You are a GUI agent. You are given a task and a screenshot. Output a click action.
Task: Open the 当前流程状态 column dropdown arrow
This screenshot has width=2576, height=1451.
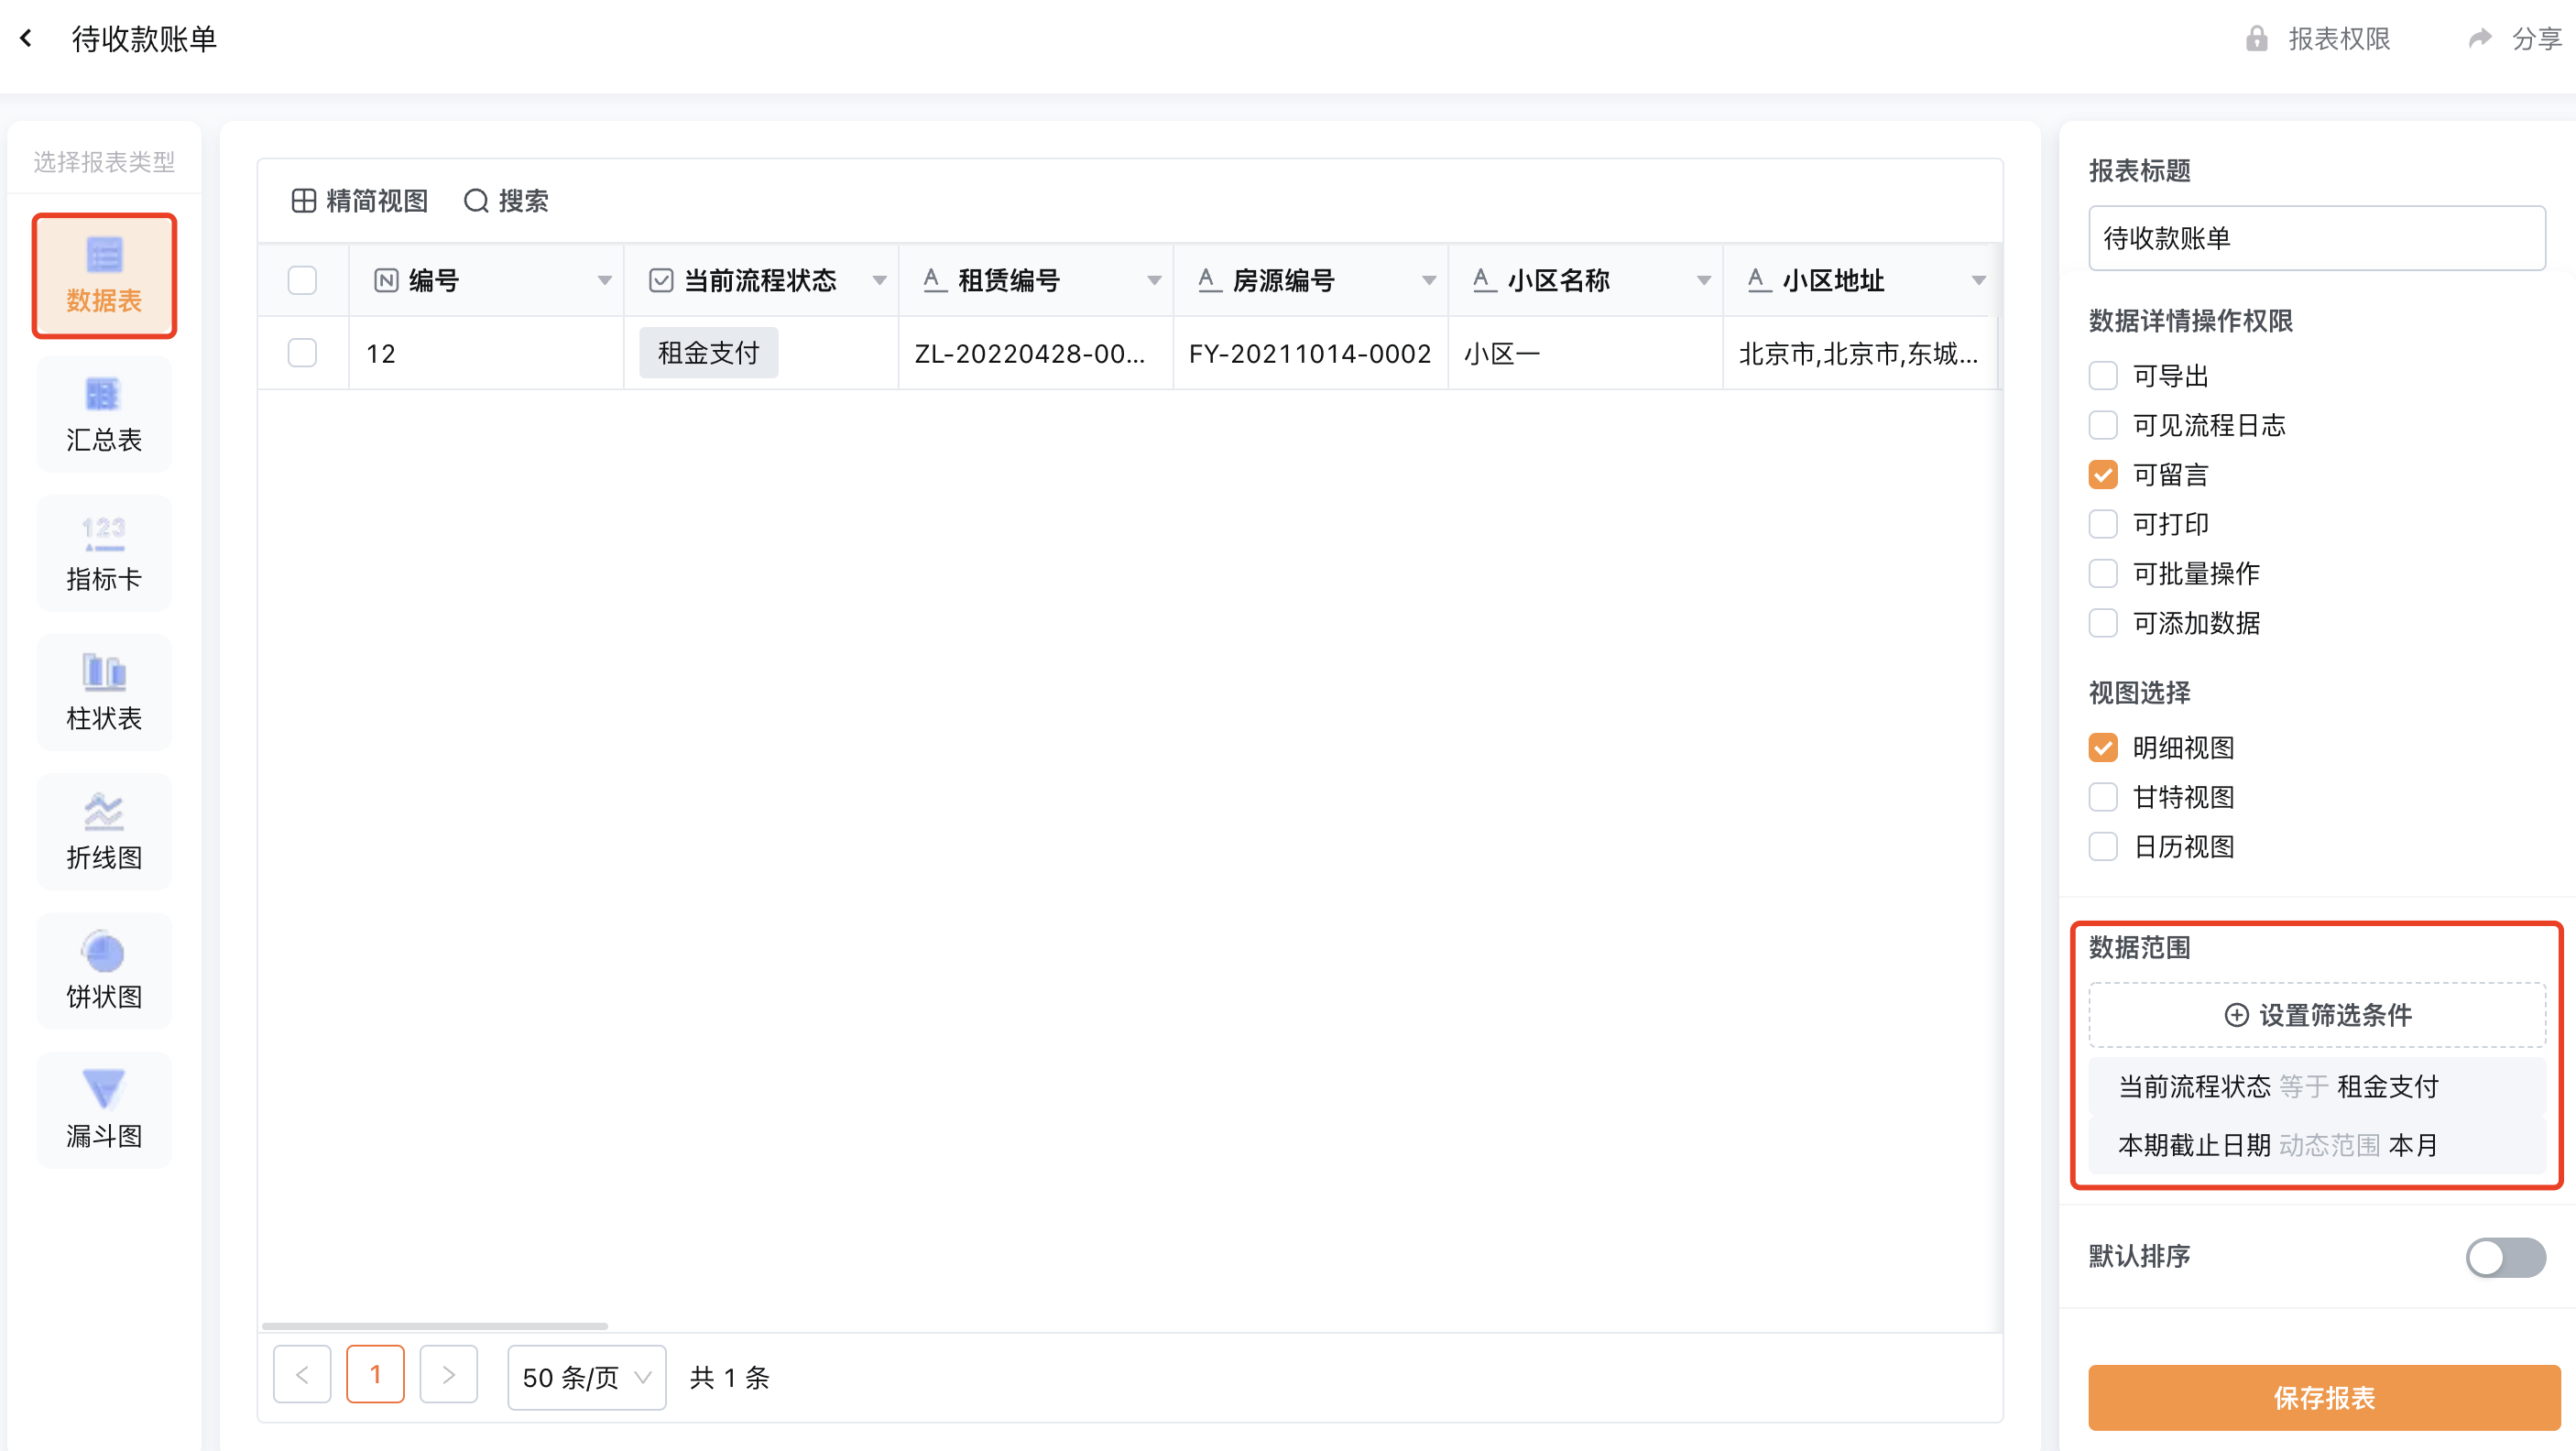tap(879, 281)
